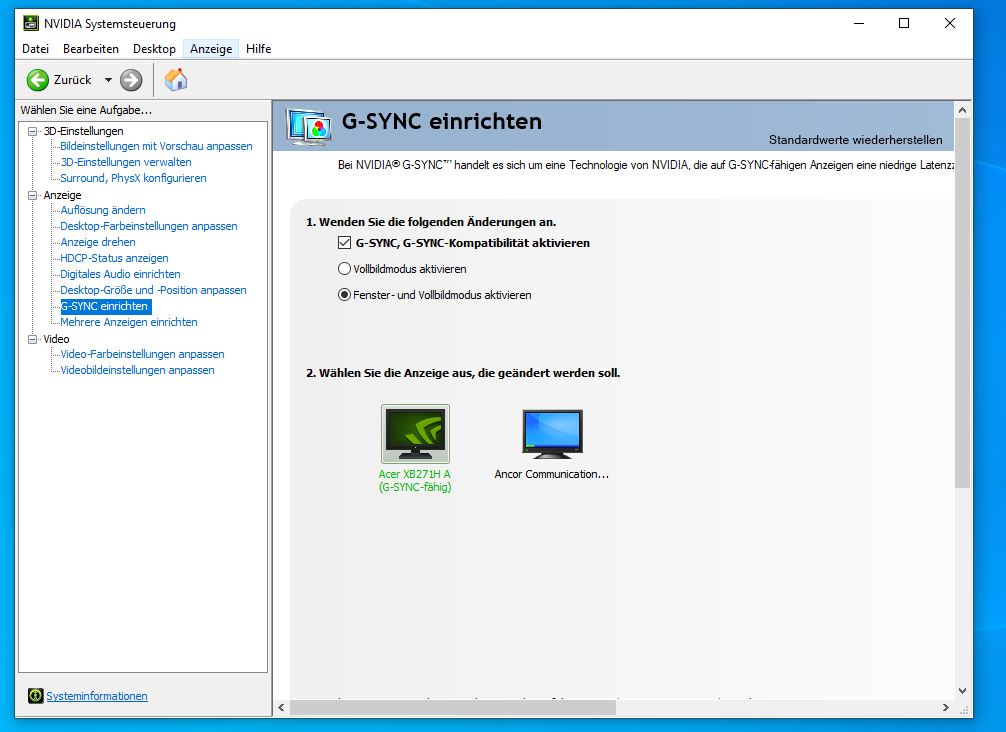
Task: Open the Hilfe menu
Action: [259, 49]
